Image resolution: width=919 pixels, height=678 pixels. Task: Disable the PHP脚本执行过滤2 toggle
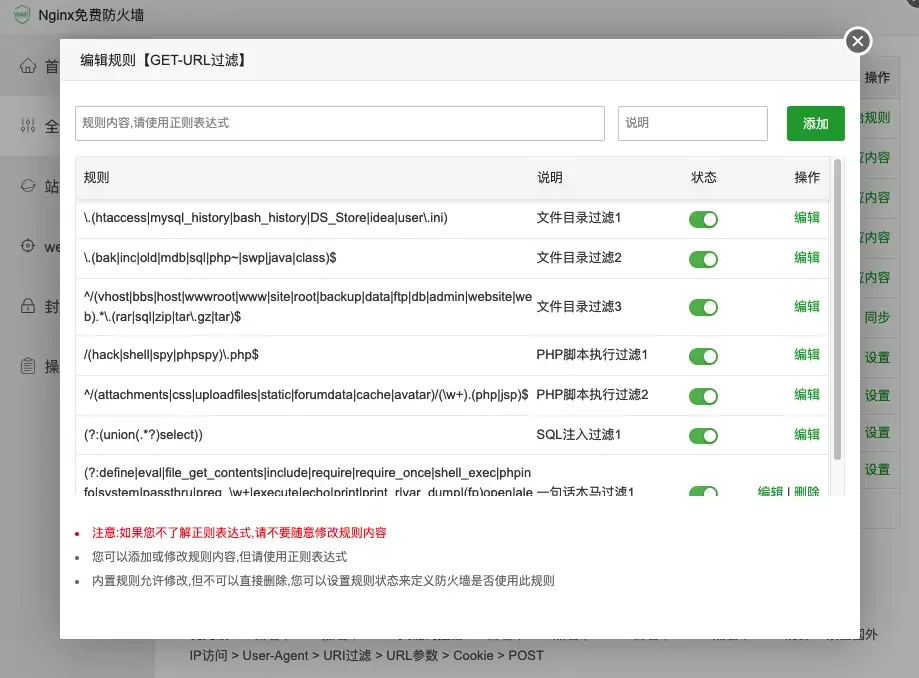(703, 396)
